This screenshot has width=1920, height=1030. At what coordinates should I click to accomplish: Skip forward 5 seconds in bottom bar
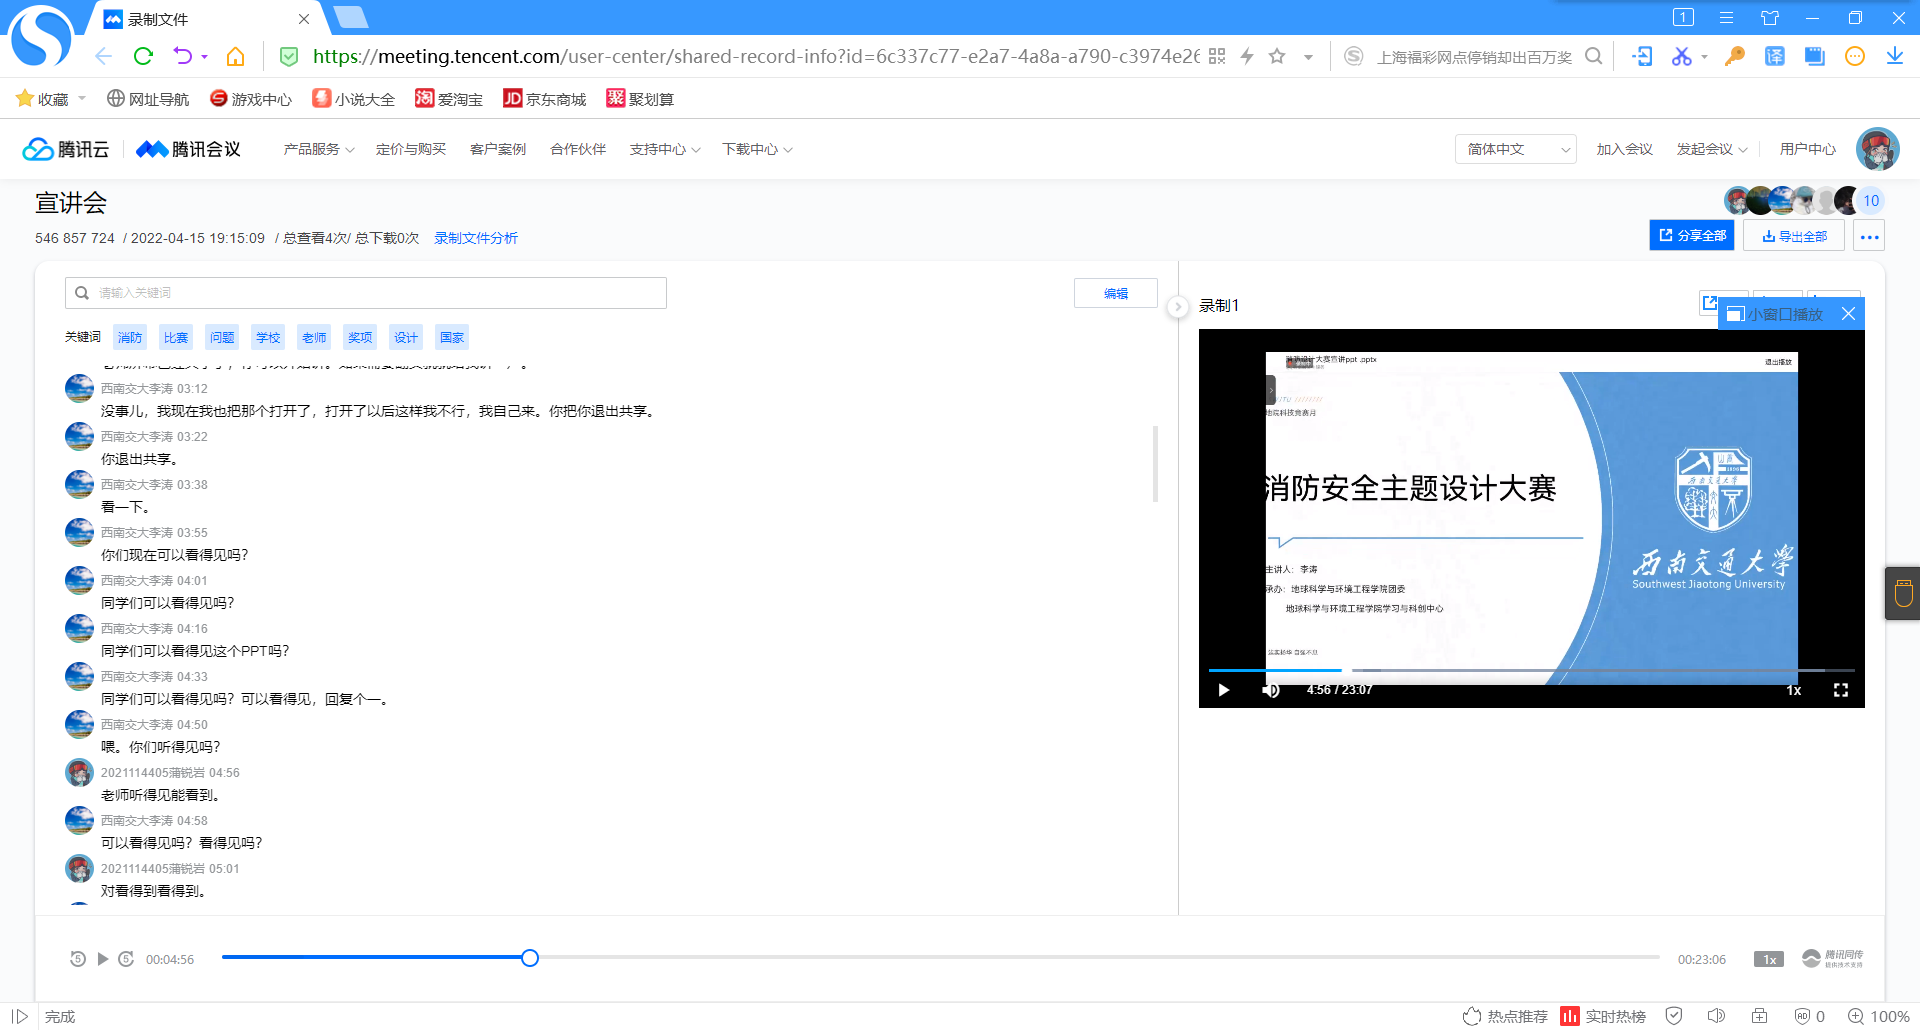click(126, 959)
